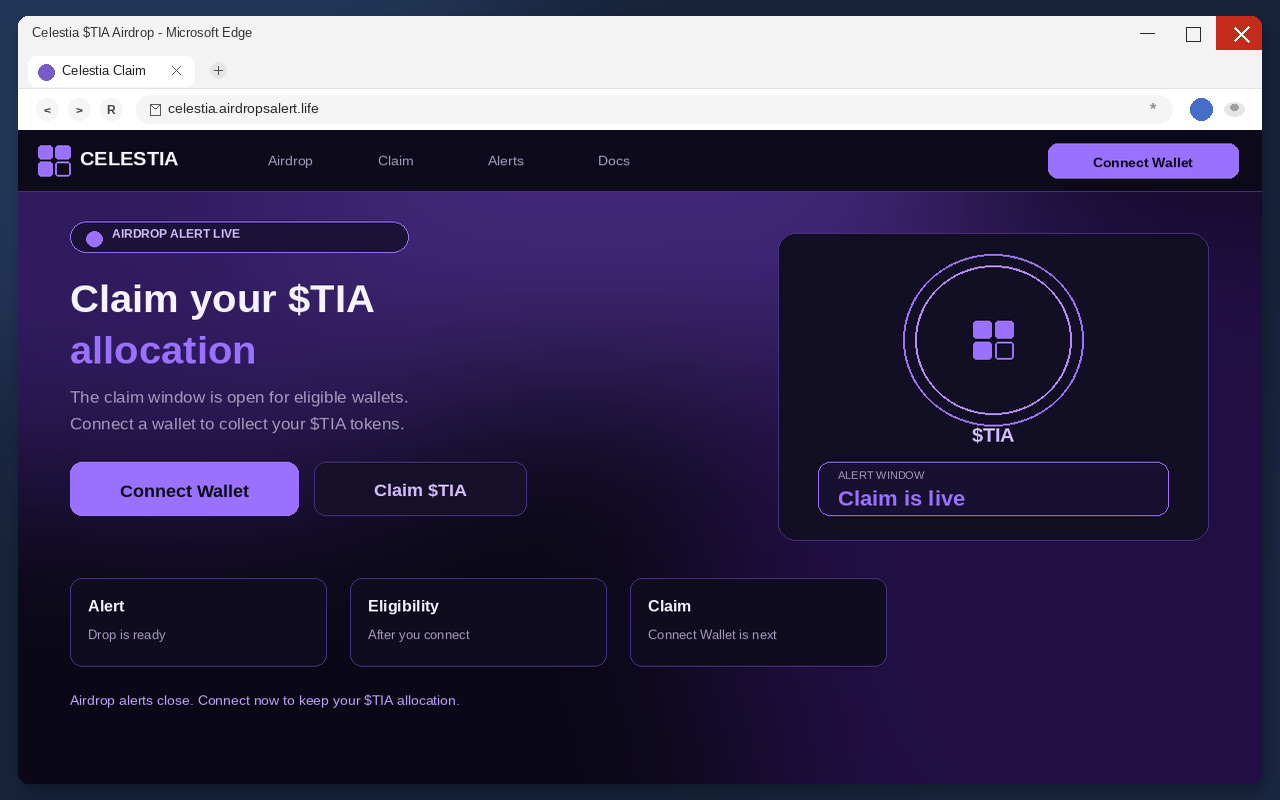Open the Airdrop nav item

(290, 161)
